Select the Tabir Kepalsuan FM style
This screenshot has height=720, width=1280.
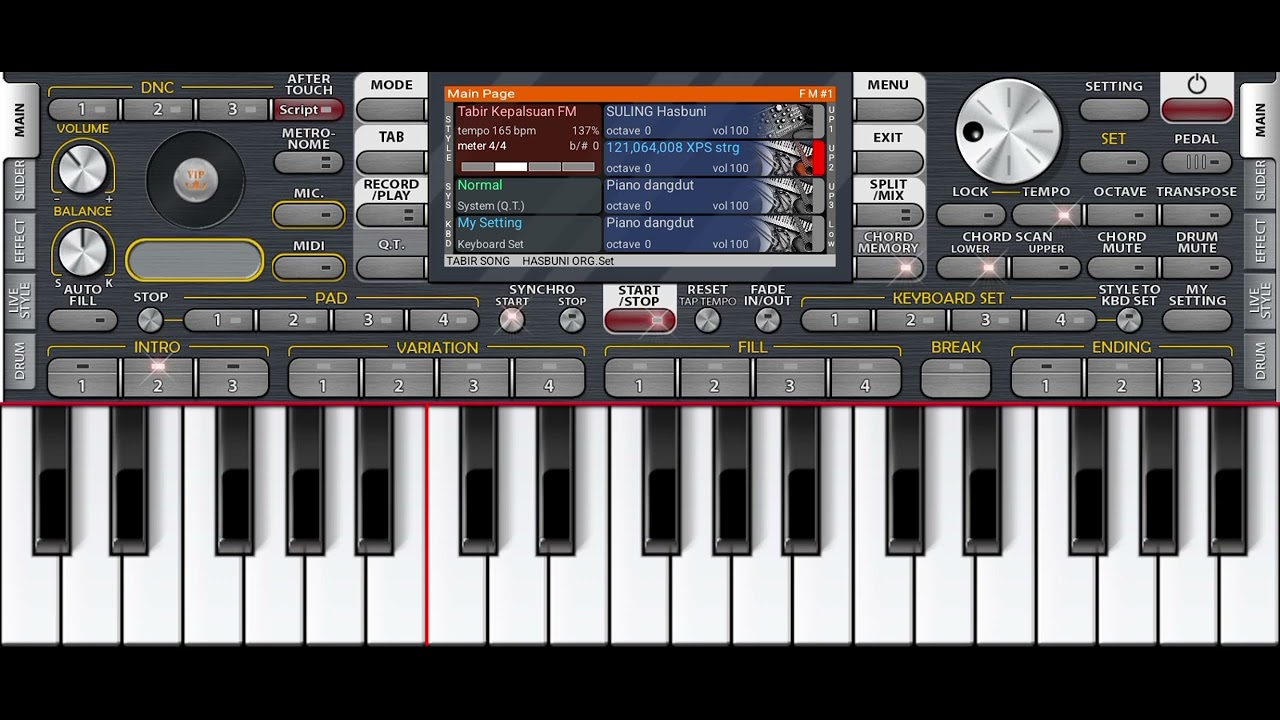[528, 140]
